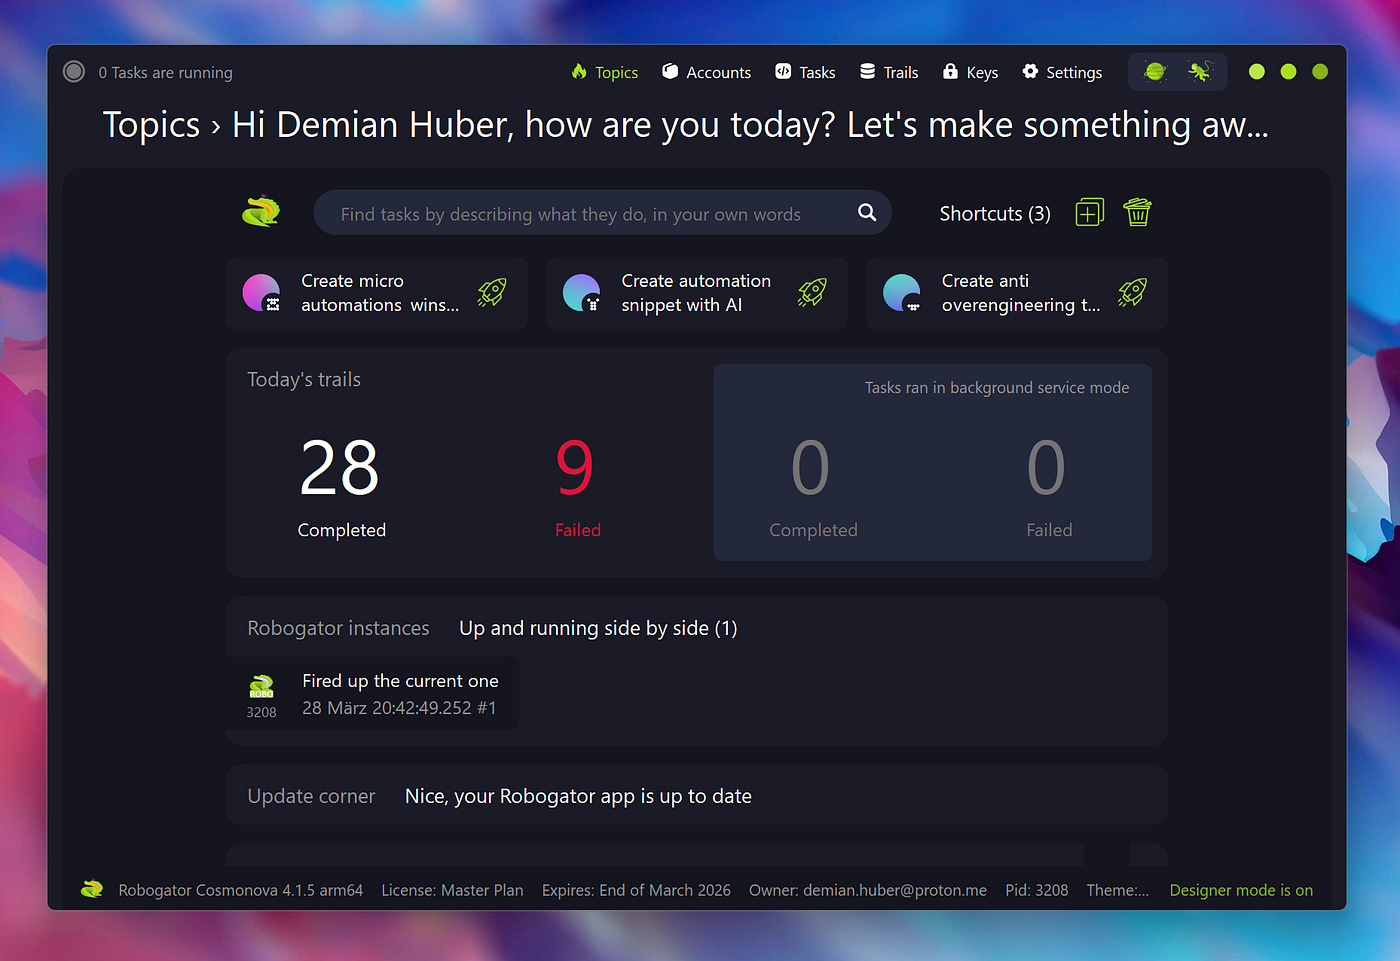1400x961 pixels.
Task: Click Robogator Cosmonova 4.1.5 arm64 version text
Action: click(240, 890)
